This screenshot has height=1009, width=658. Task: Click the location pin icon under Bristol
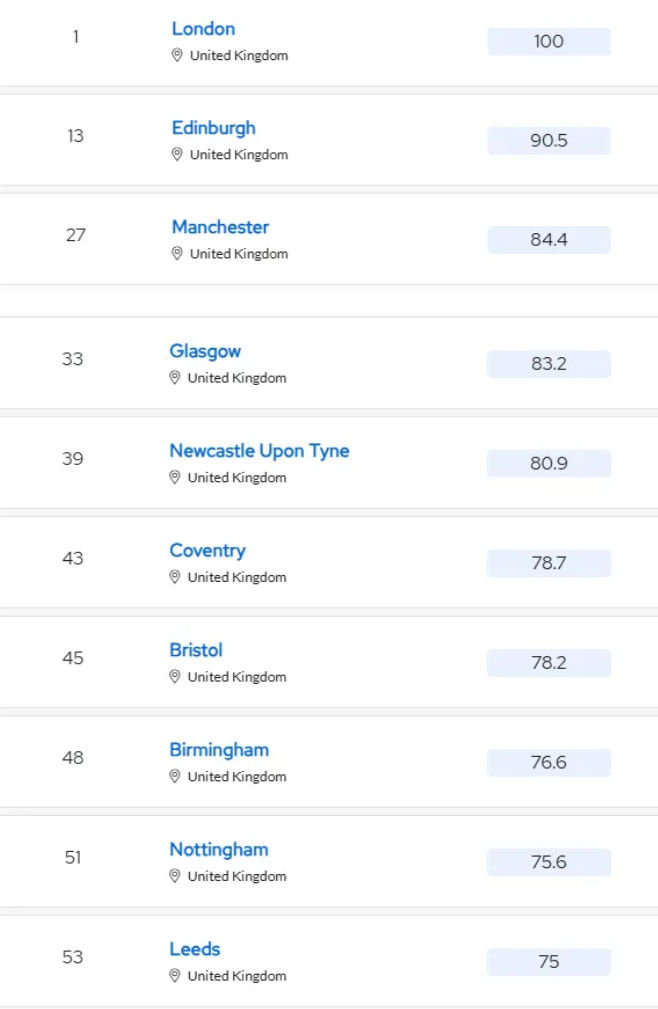(174, 677)
